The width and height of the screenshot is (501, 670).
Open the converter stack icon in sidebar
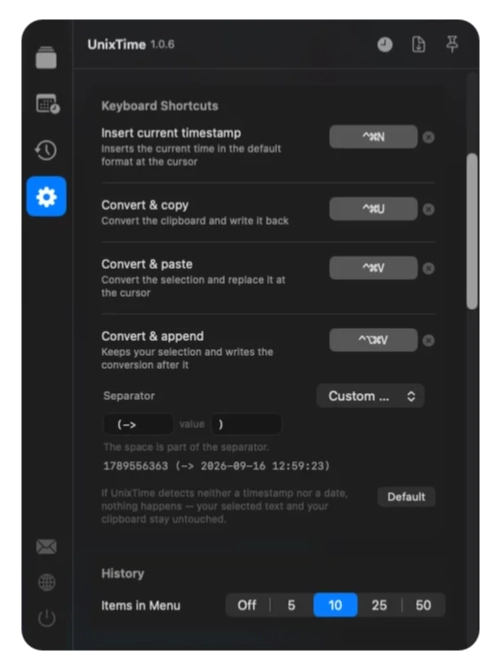[46, 58]
